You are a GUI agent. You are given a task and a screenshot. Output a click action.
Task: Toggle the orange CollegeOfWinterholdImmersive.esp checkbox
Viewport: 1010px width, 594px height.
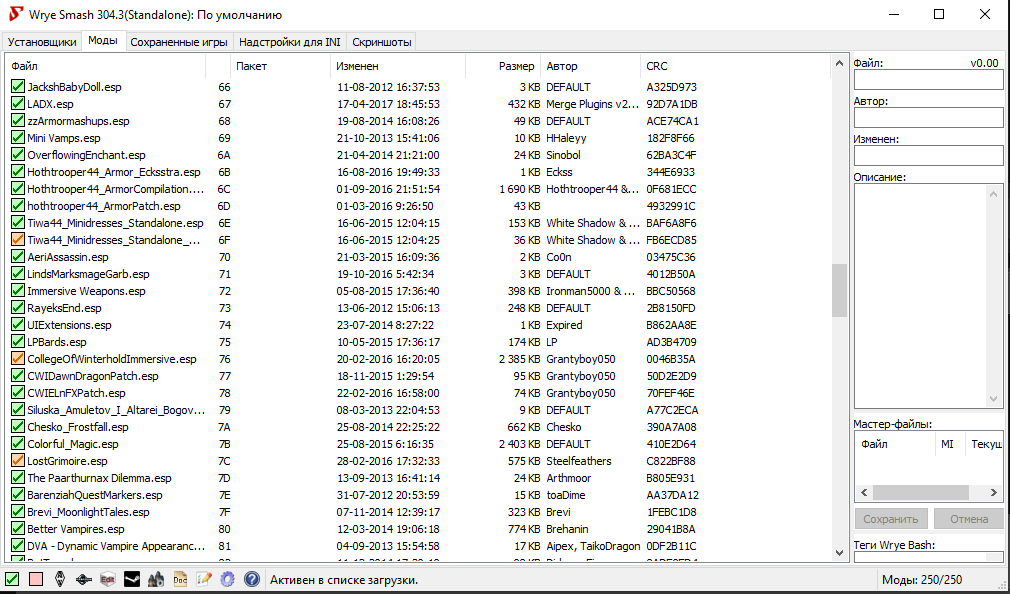[18, 359]
